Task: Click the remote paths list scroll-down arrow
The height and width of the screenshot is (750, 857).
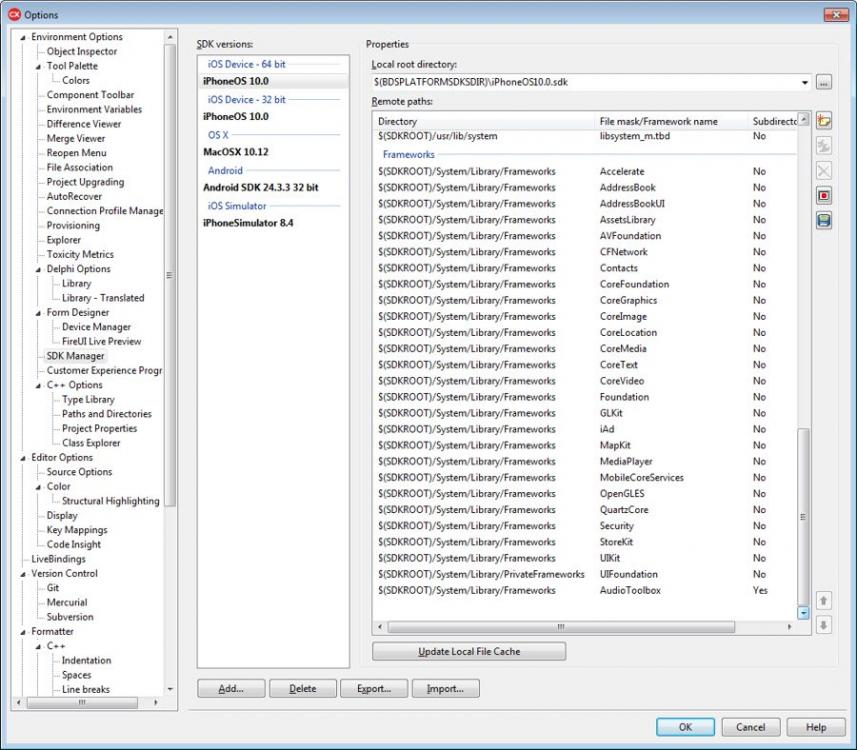Action: 803,613
